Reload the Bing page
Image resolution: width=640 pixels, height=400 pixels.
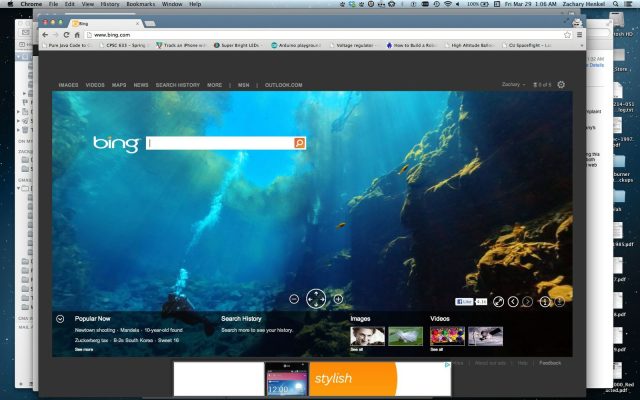tap(66, 35)
